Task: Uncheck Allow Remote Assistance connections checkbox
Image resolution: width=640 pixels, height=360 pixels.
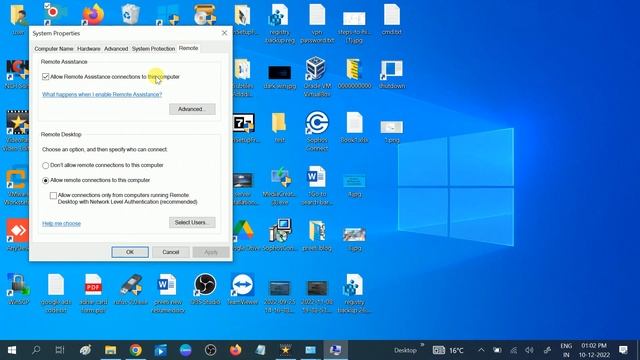Action: [x=45, y=77]
